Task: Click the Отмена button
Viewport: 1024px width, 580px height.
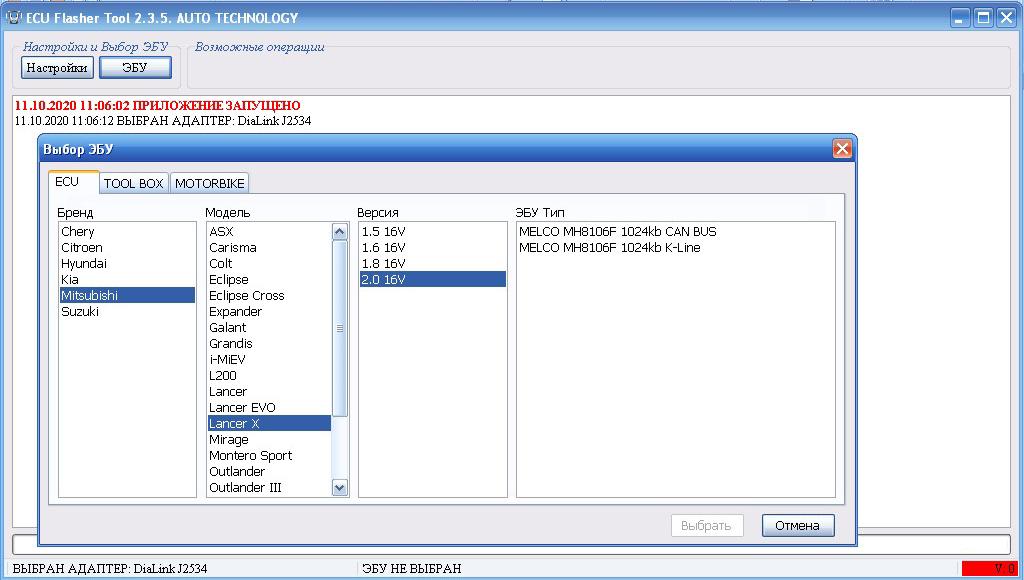Action: pos(797,526)
